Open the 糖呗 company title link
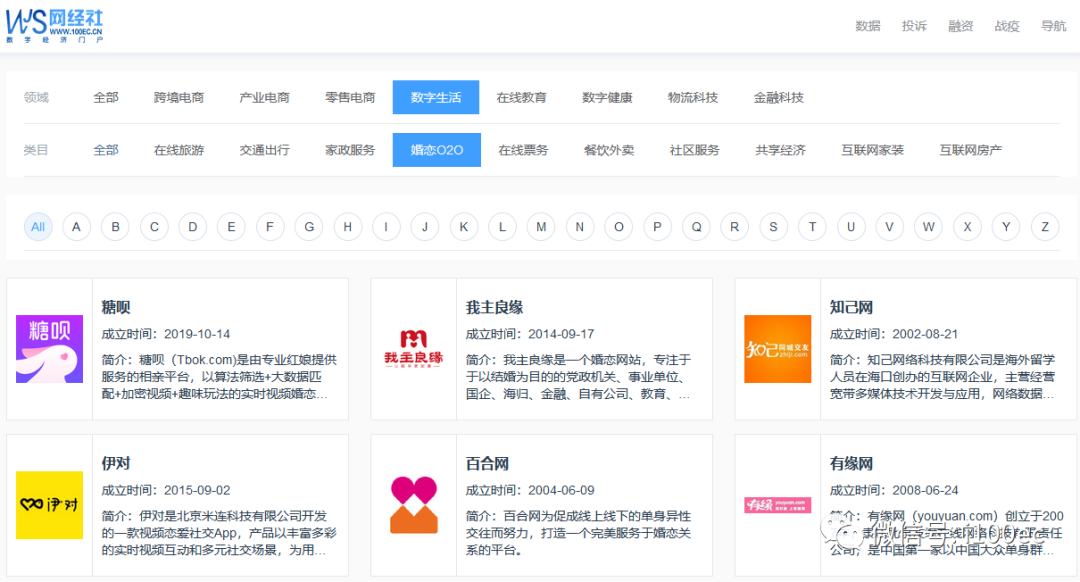This screenshot has width=1080, height=582. click(x=116, y=307)
